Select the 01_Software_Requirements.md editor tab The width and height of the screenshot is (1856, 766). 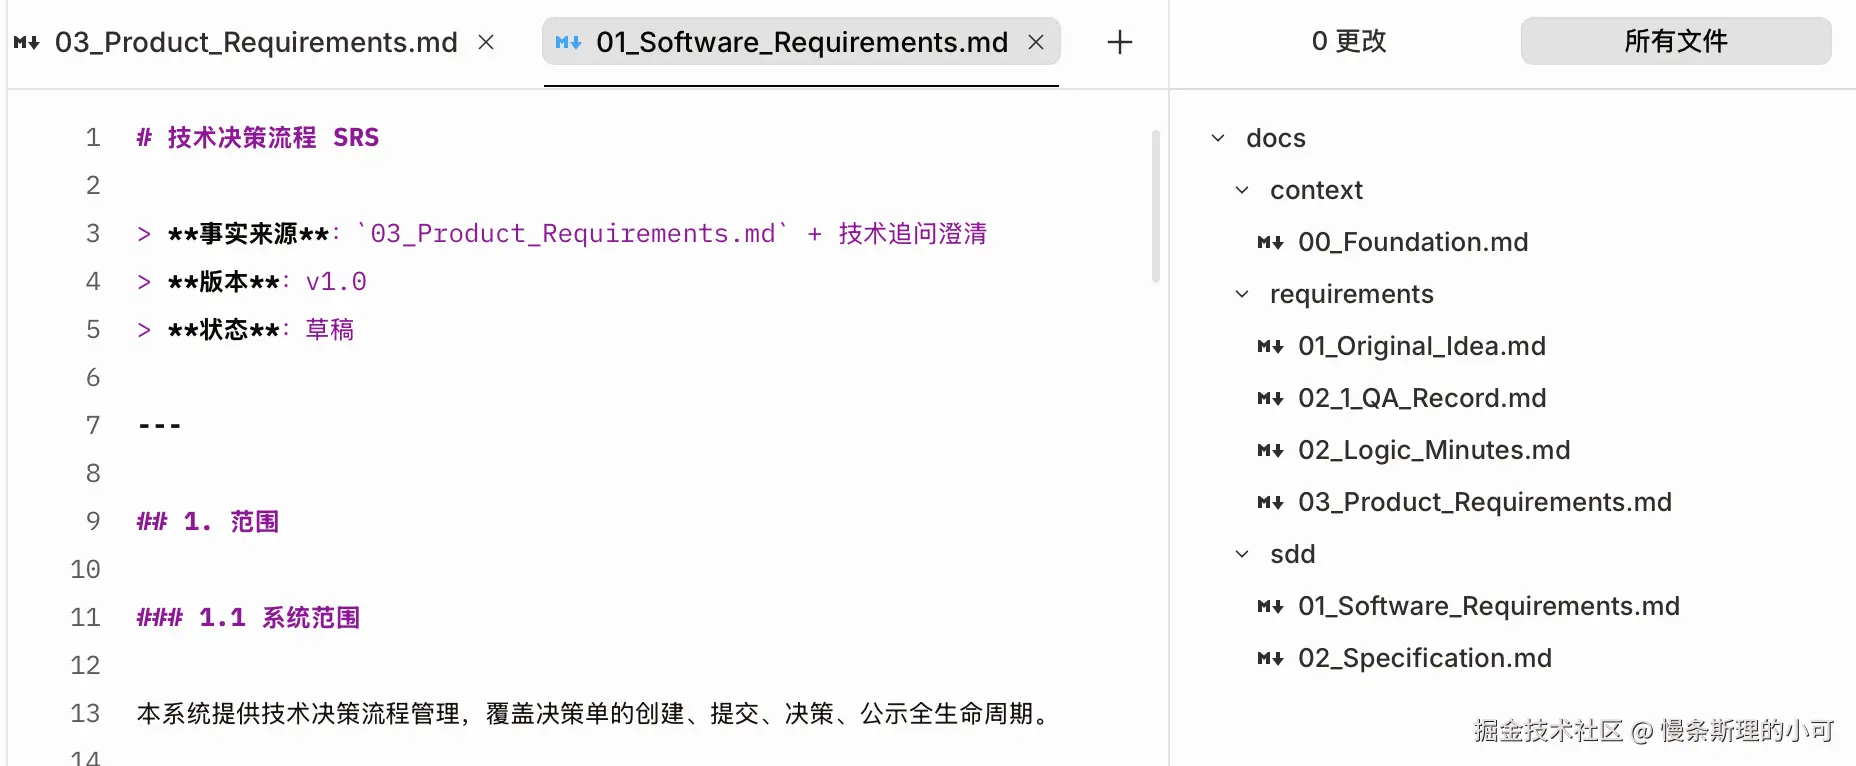pos(801,42)
